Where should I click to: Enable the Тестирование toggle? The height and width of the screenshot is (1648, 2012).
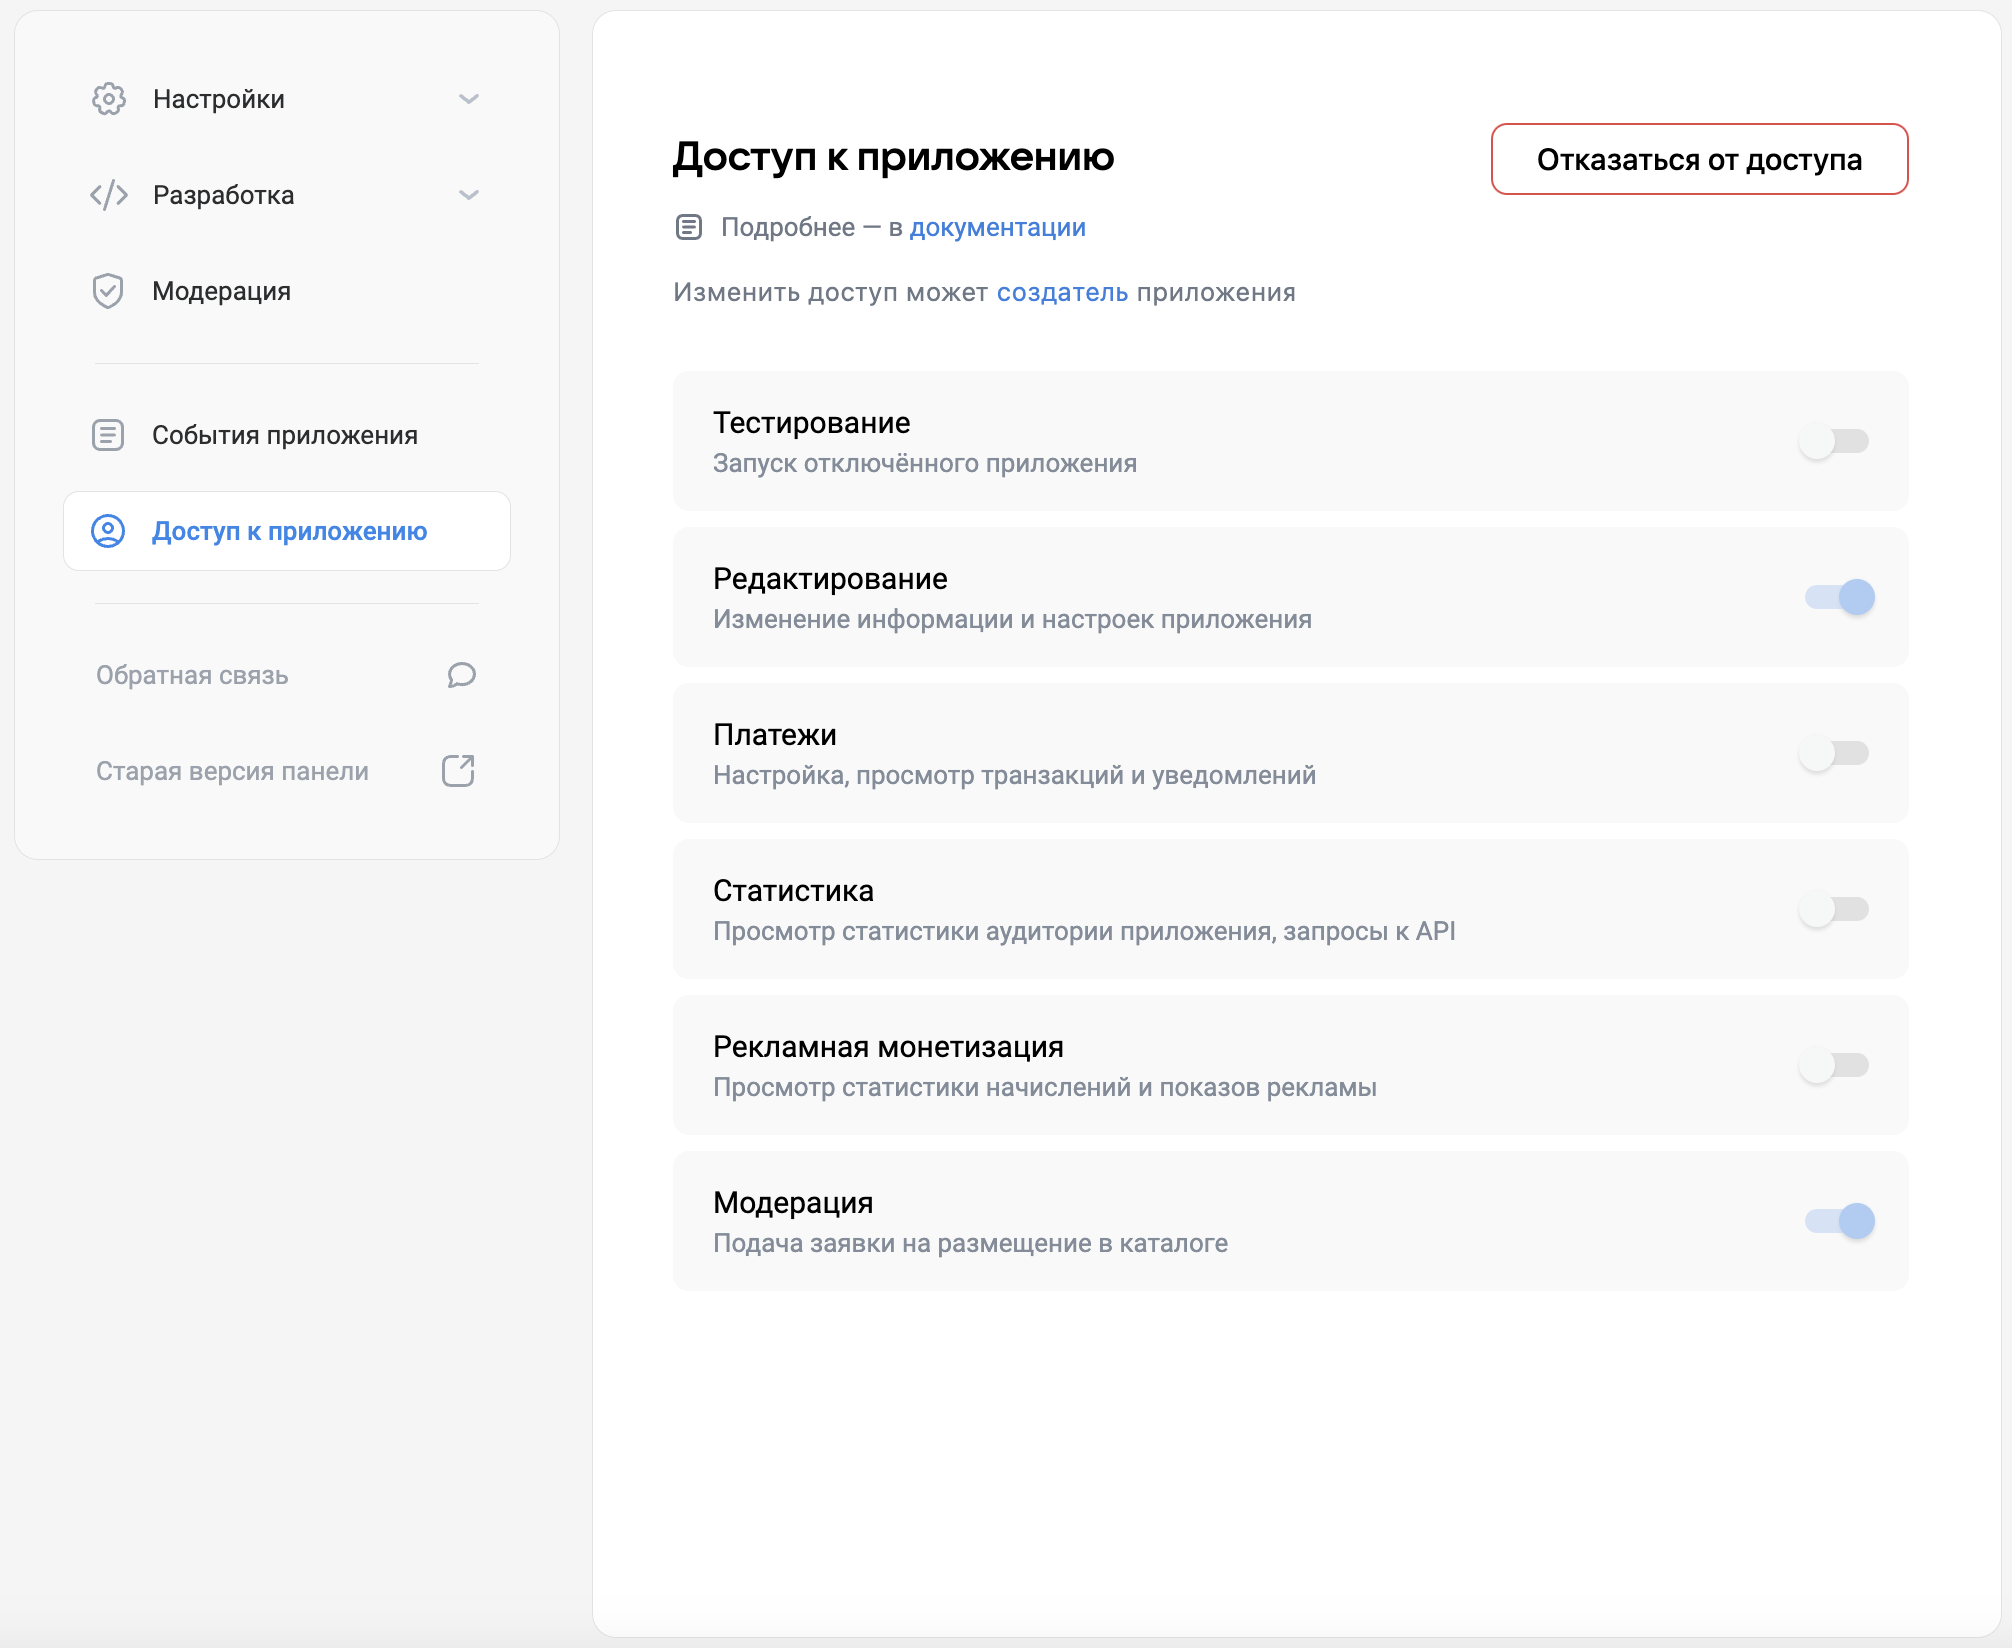coord(1836,441)
